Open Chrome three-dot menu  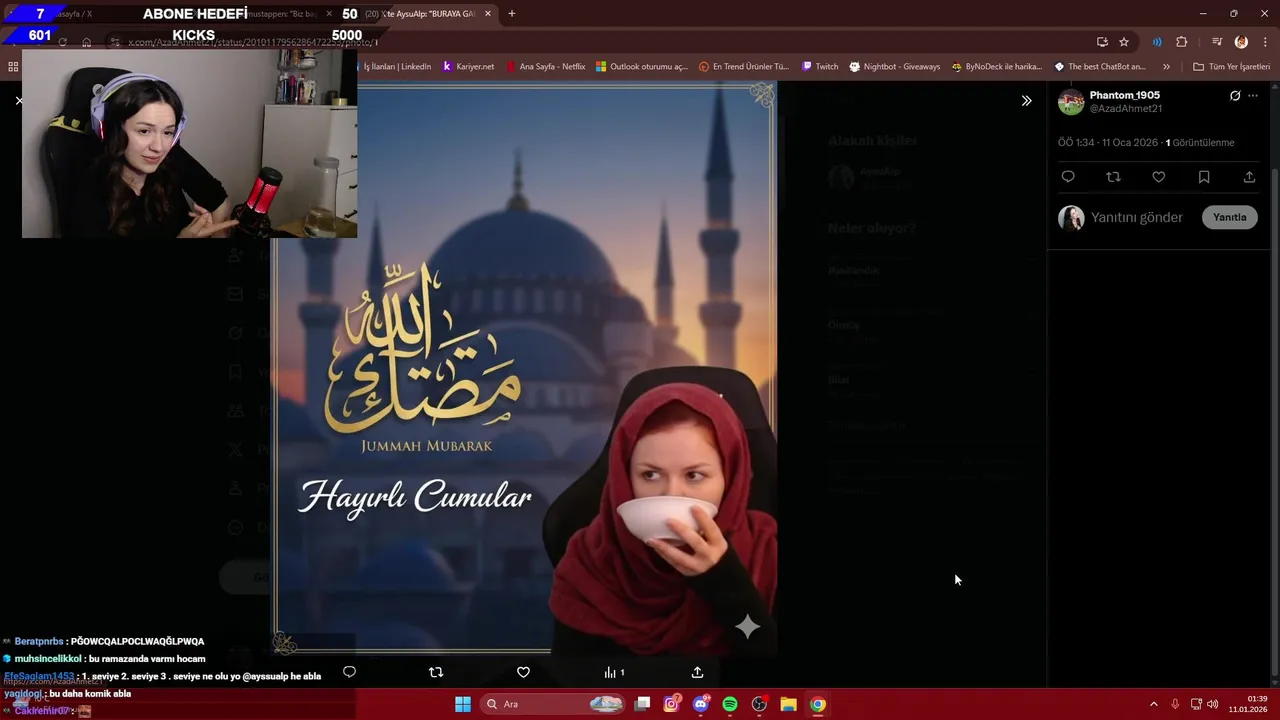click(1265, 42)
